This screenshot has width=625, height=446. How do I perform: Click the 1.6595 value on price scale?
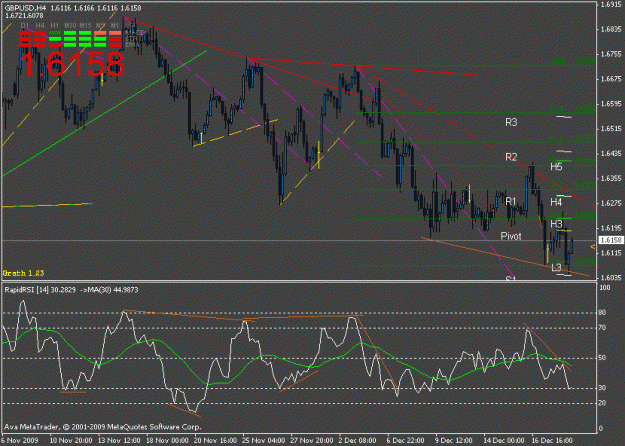point(611,104)
